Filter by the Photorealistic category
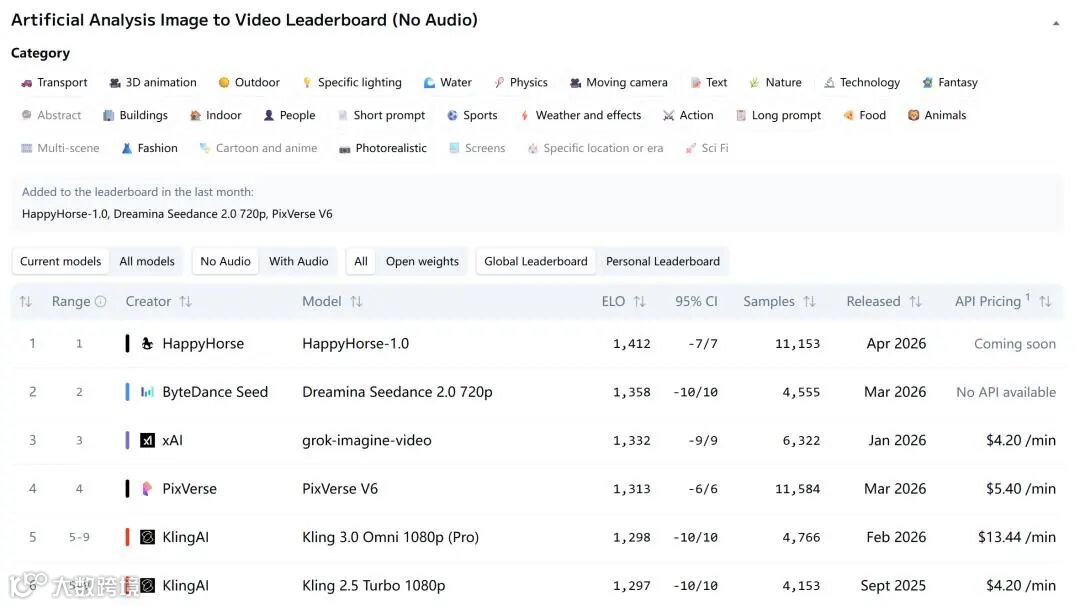 [383, 148]
